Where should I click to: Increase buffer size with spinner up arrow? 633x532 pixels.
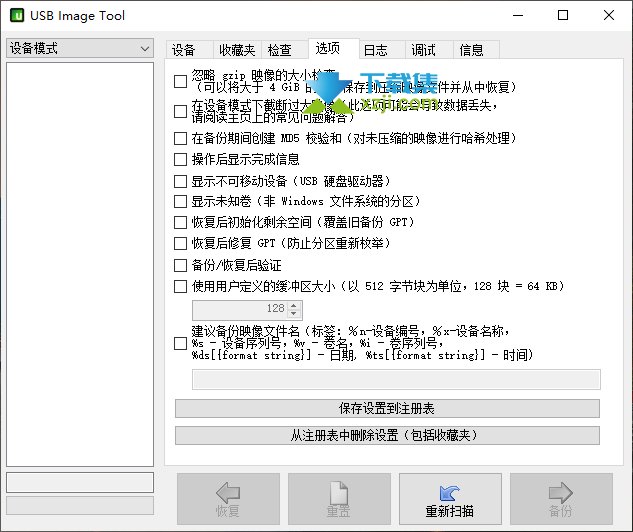(294, 306)
